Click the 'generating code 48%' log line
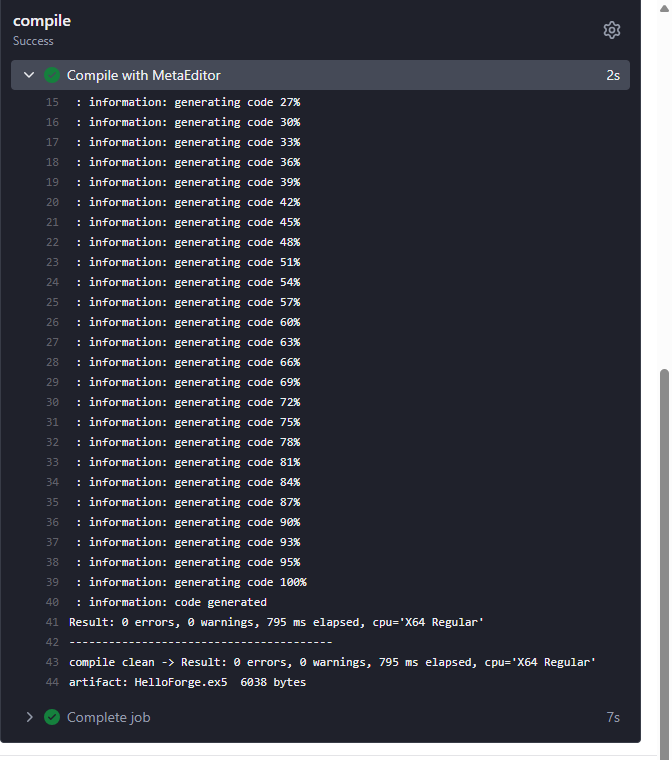 click(x=188, y=242)
